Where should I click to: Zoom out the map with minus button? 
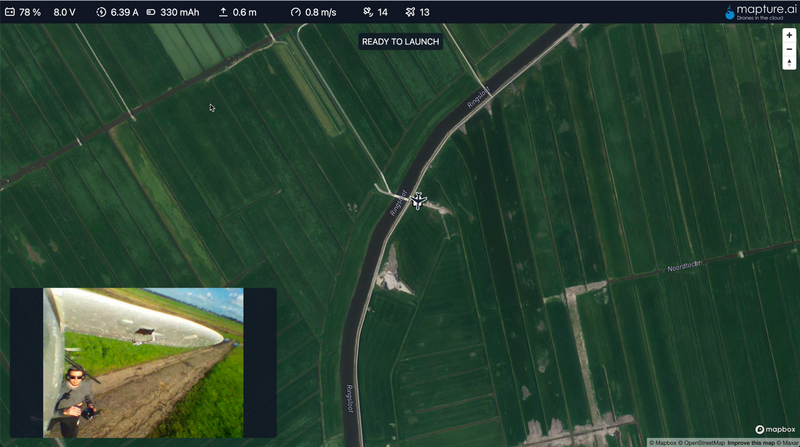[789, 48]
